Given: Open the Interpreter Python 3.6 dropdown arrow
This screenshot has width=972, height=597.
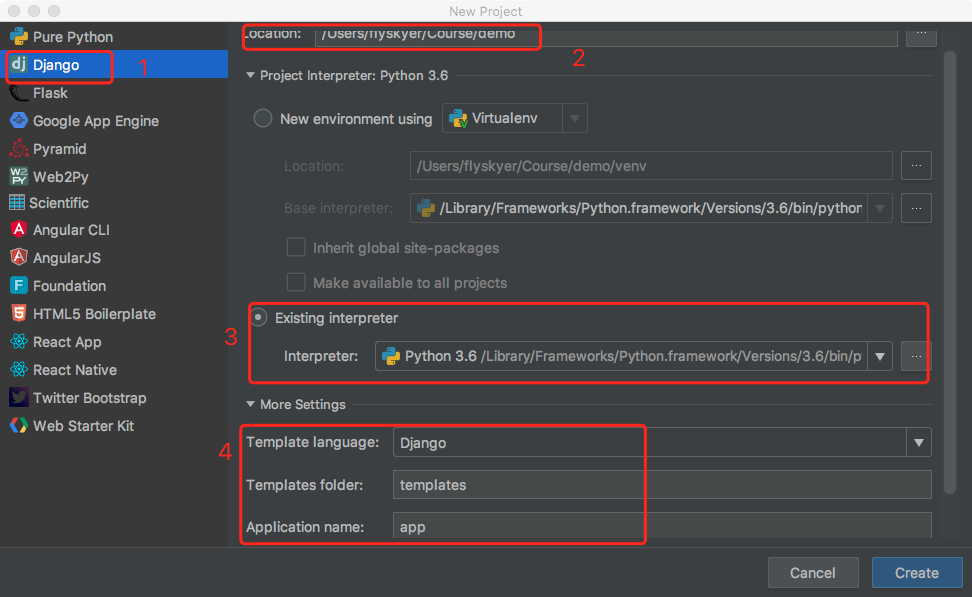Looking at the screenshot, I should tap(880, 356).
